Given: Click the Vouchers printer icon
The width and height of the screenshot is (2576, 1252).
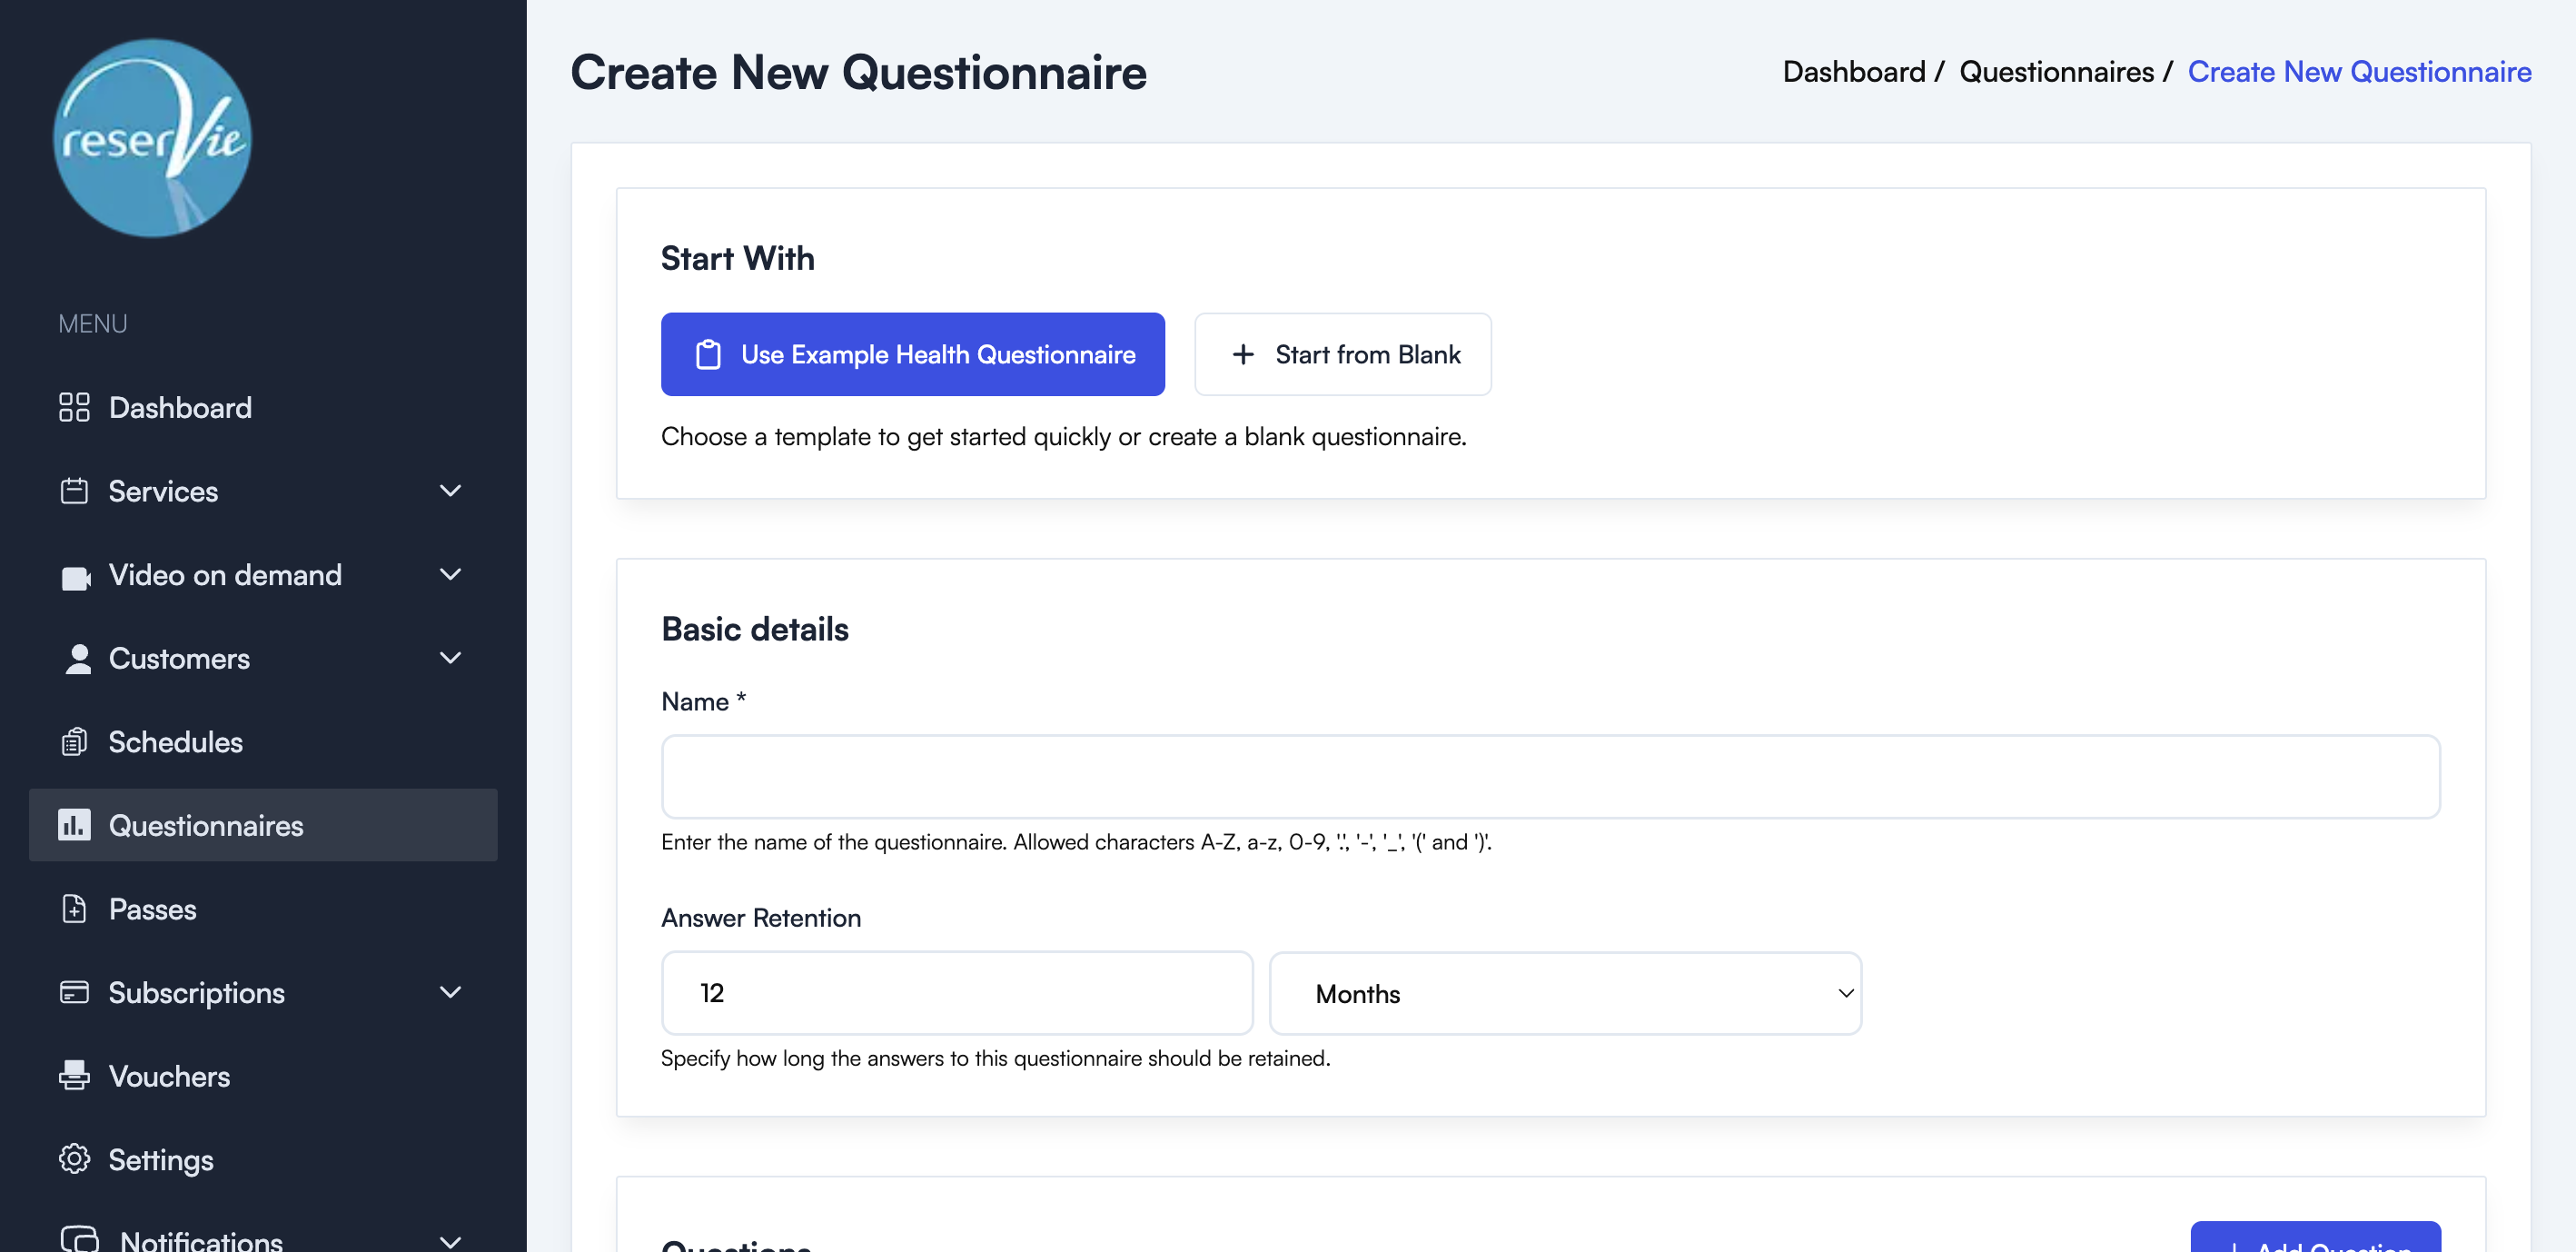Looking at the screenshot, I should (75, 1076).
